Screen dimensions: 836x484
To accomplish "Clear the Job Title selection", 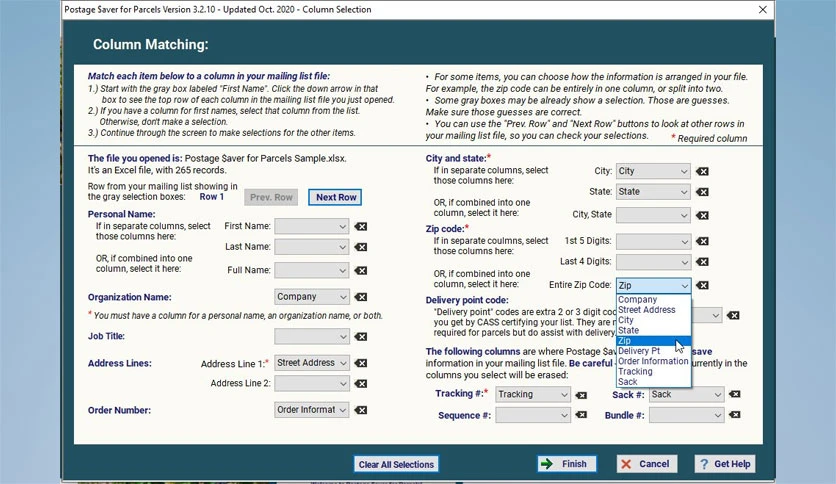I will pos(361,336).
